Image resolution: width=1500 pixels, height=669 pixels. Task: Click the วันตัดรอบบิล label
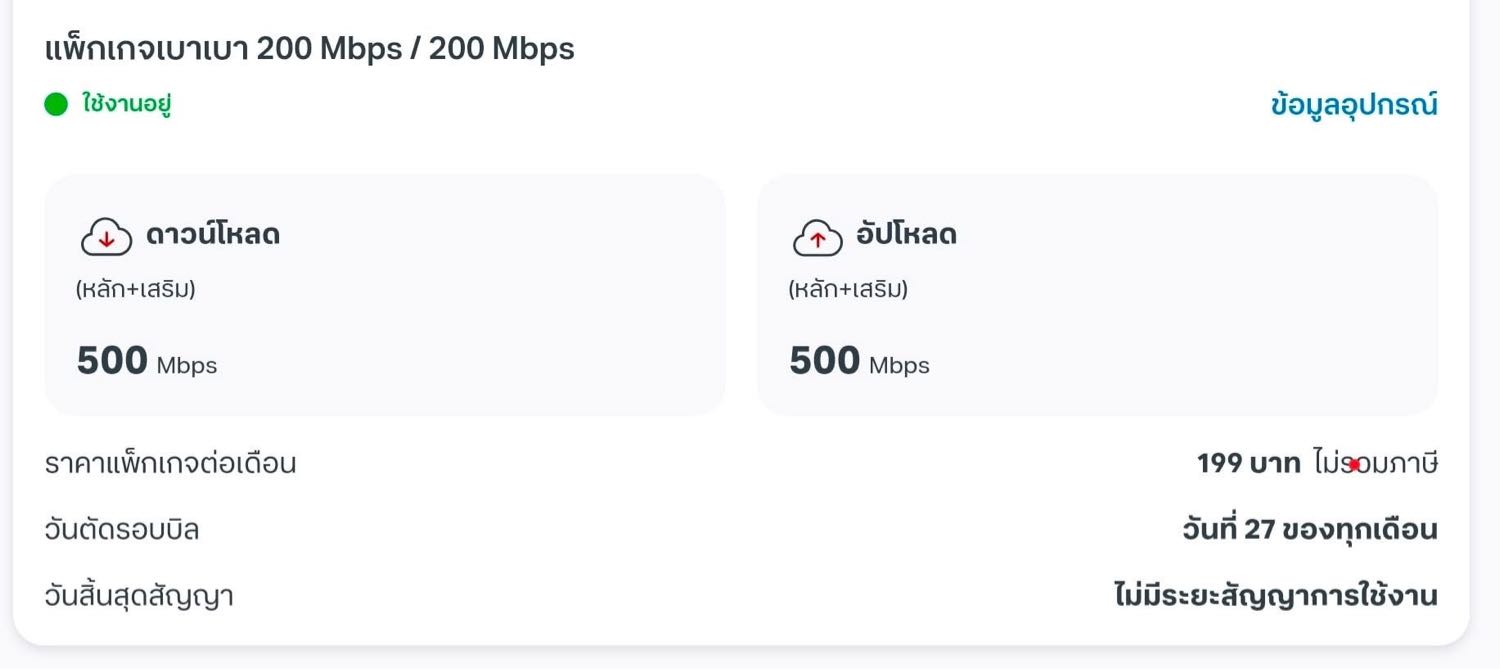coord(122,530)
